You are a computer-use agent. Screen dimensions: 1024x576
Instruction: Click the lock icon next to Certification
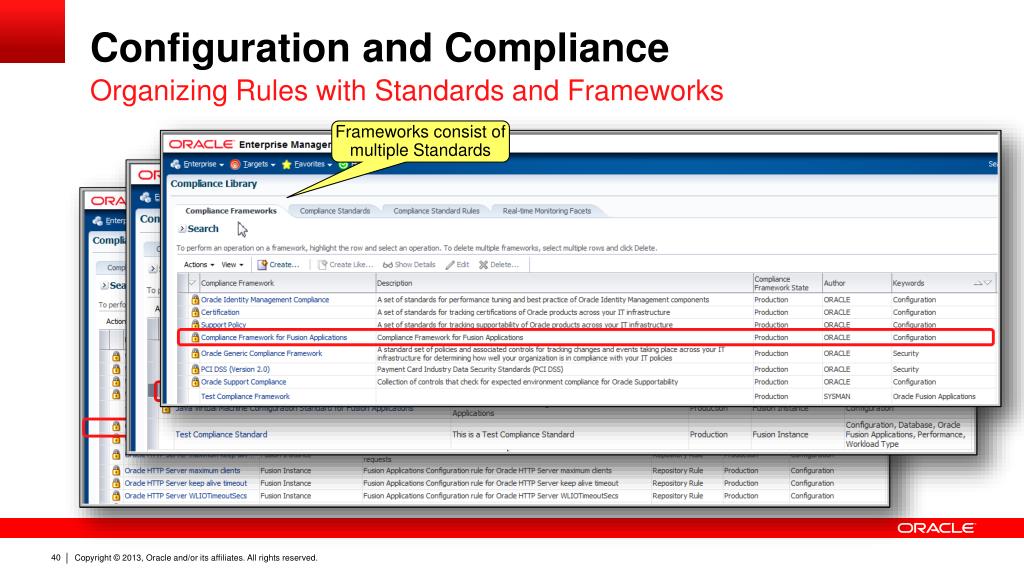point(195,312)
